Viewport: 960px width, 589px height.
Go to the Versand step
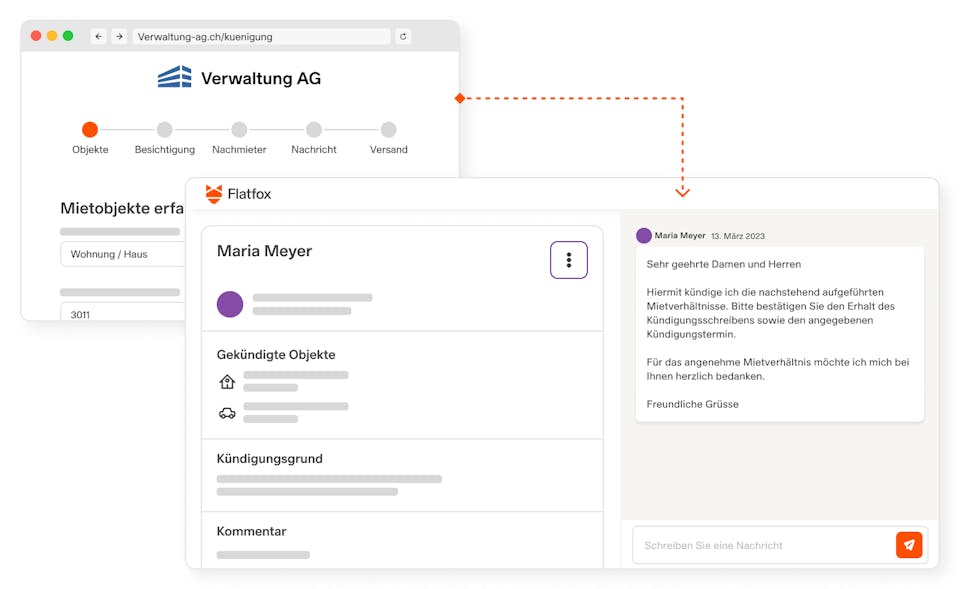[x=388, y=129]
